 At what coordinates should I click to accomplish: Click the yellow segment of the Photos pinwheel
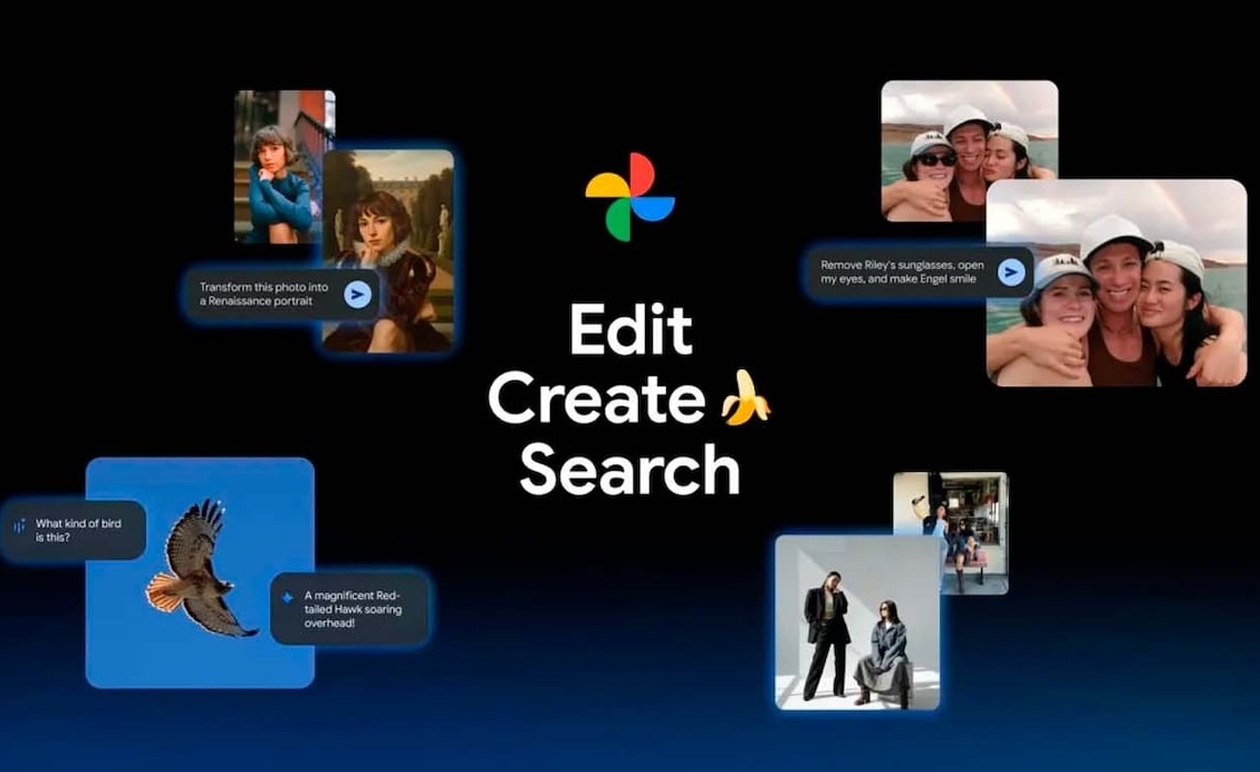605,186
